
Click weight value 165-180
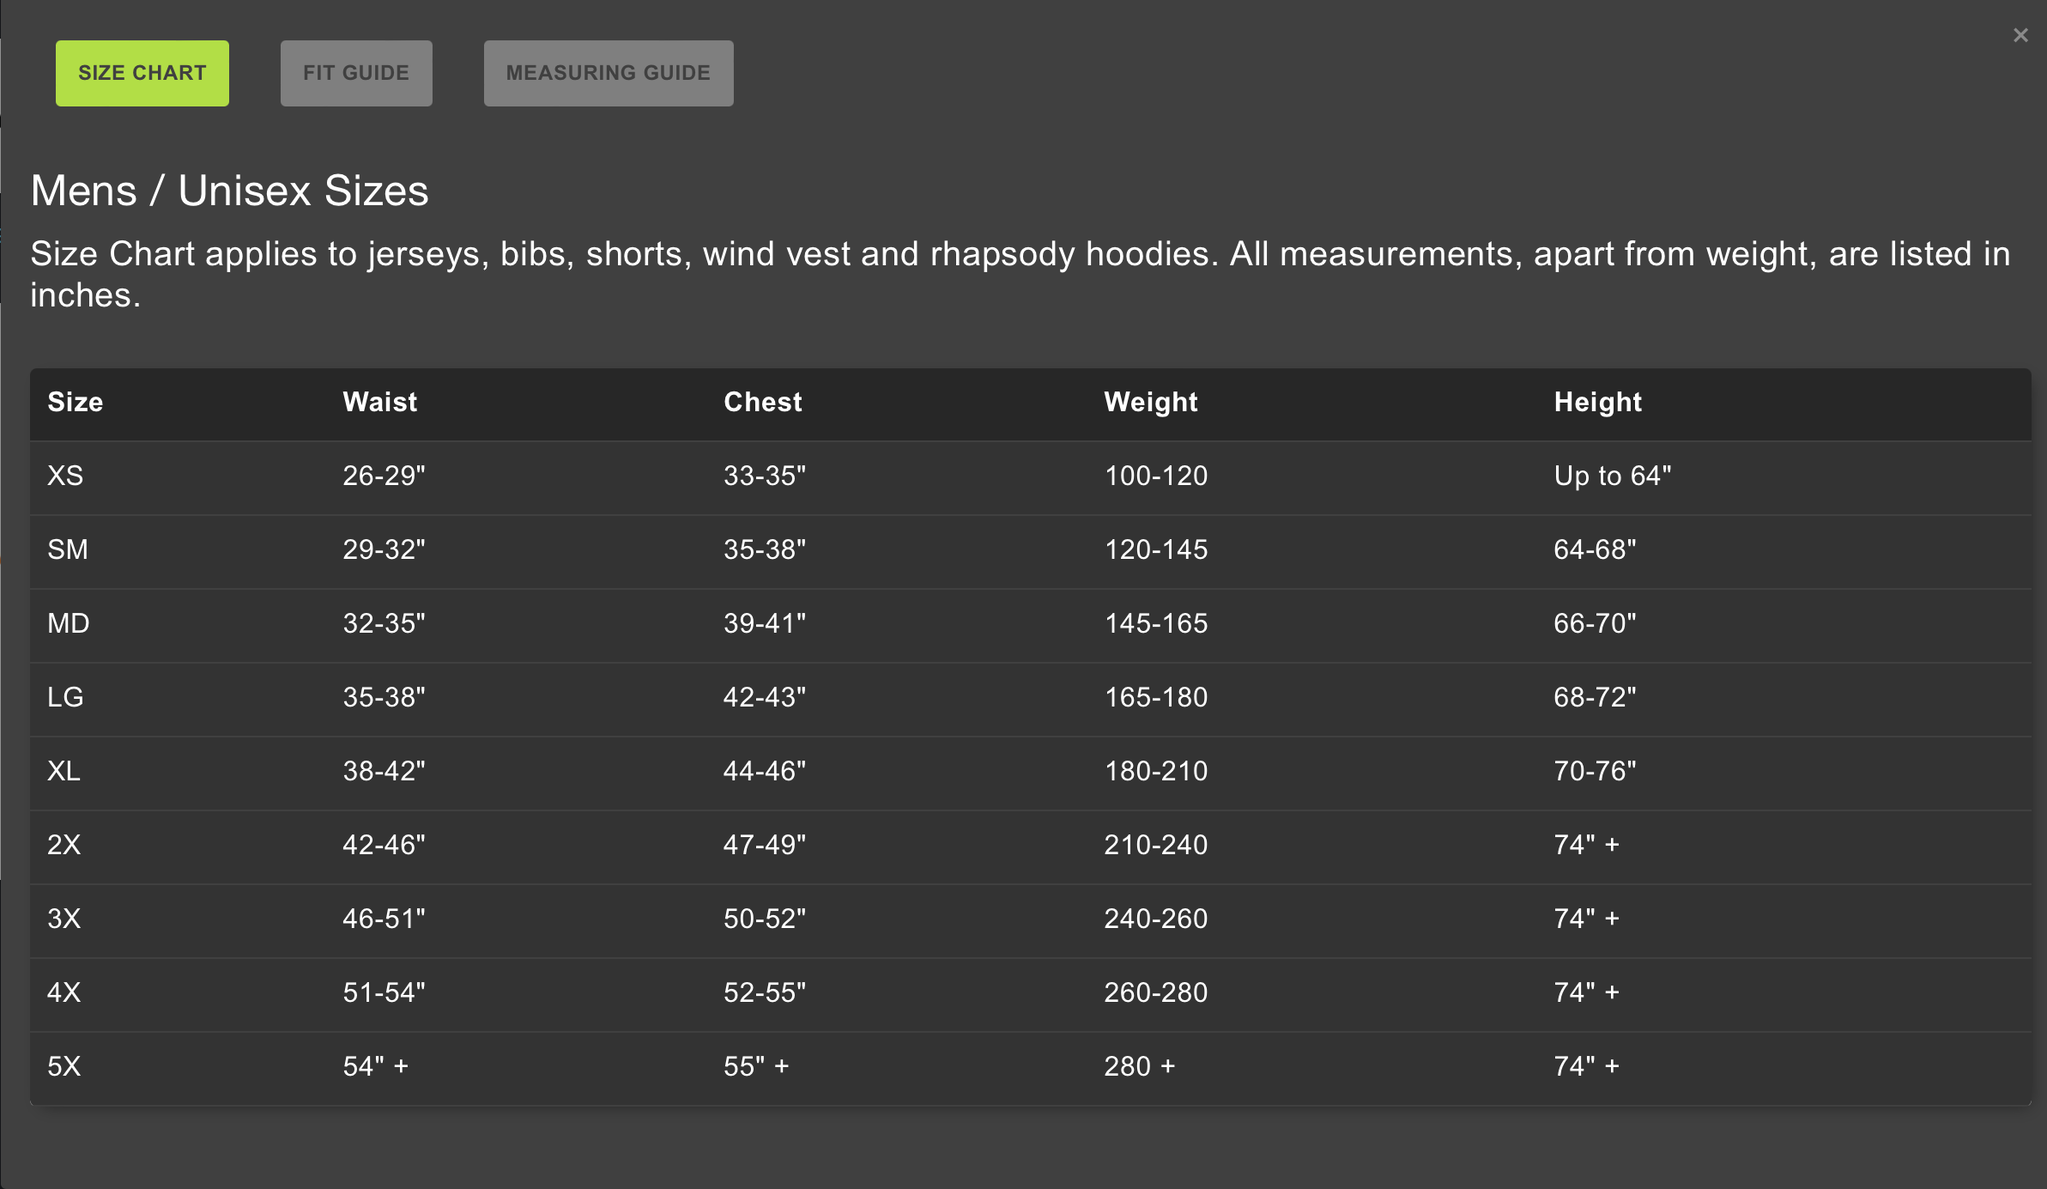1156,698
